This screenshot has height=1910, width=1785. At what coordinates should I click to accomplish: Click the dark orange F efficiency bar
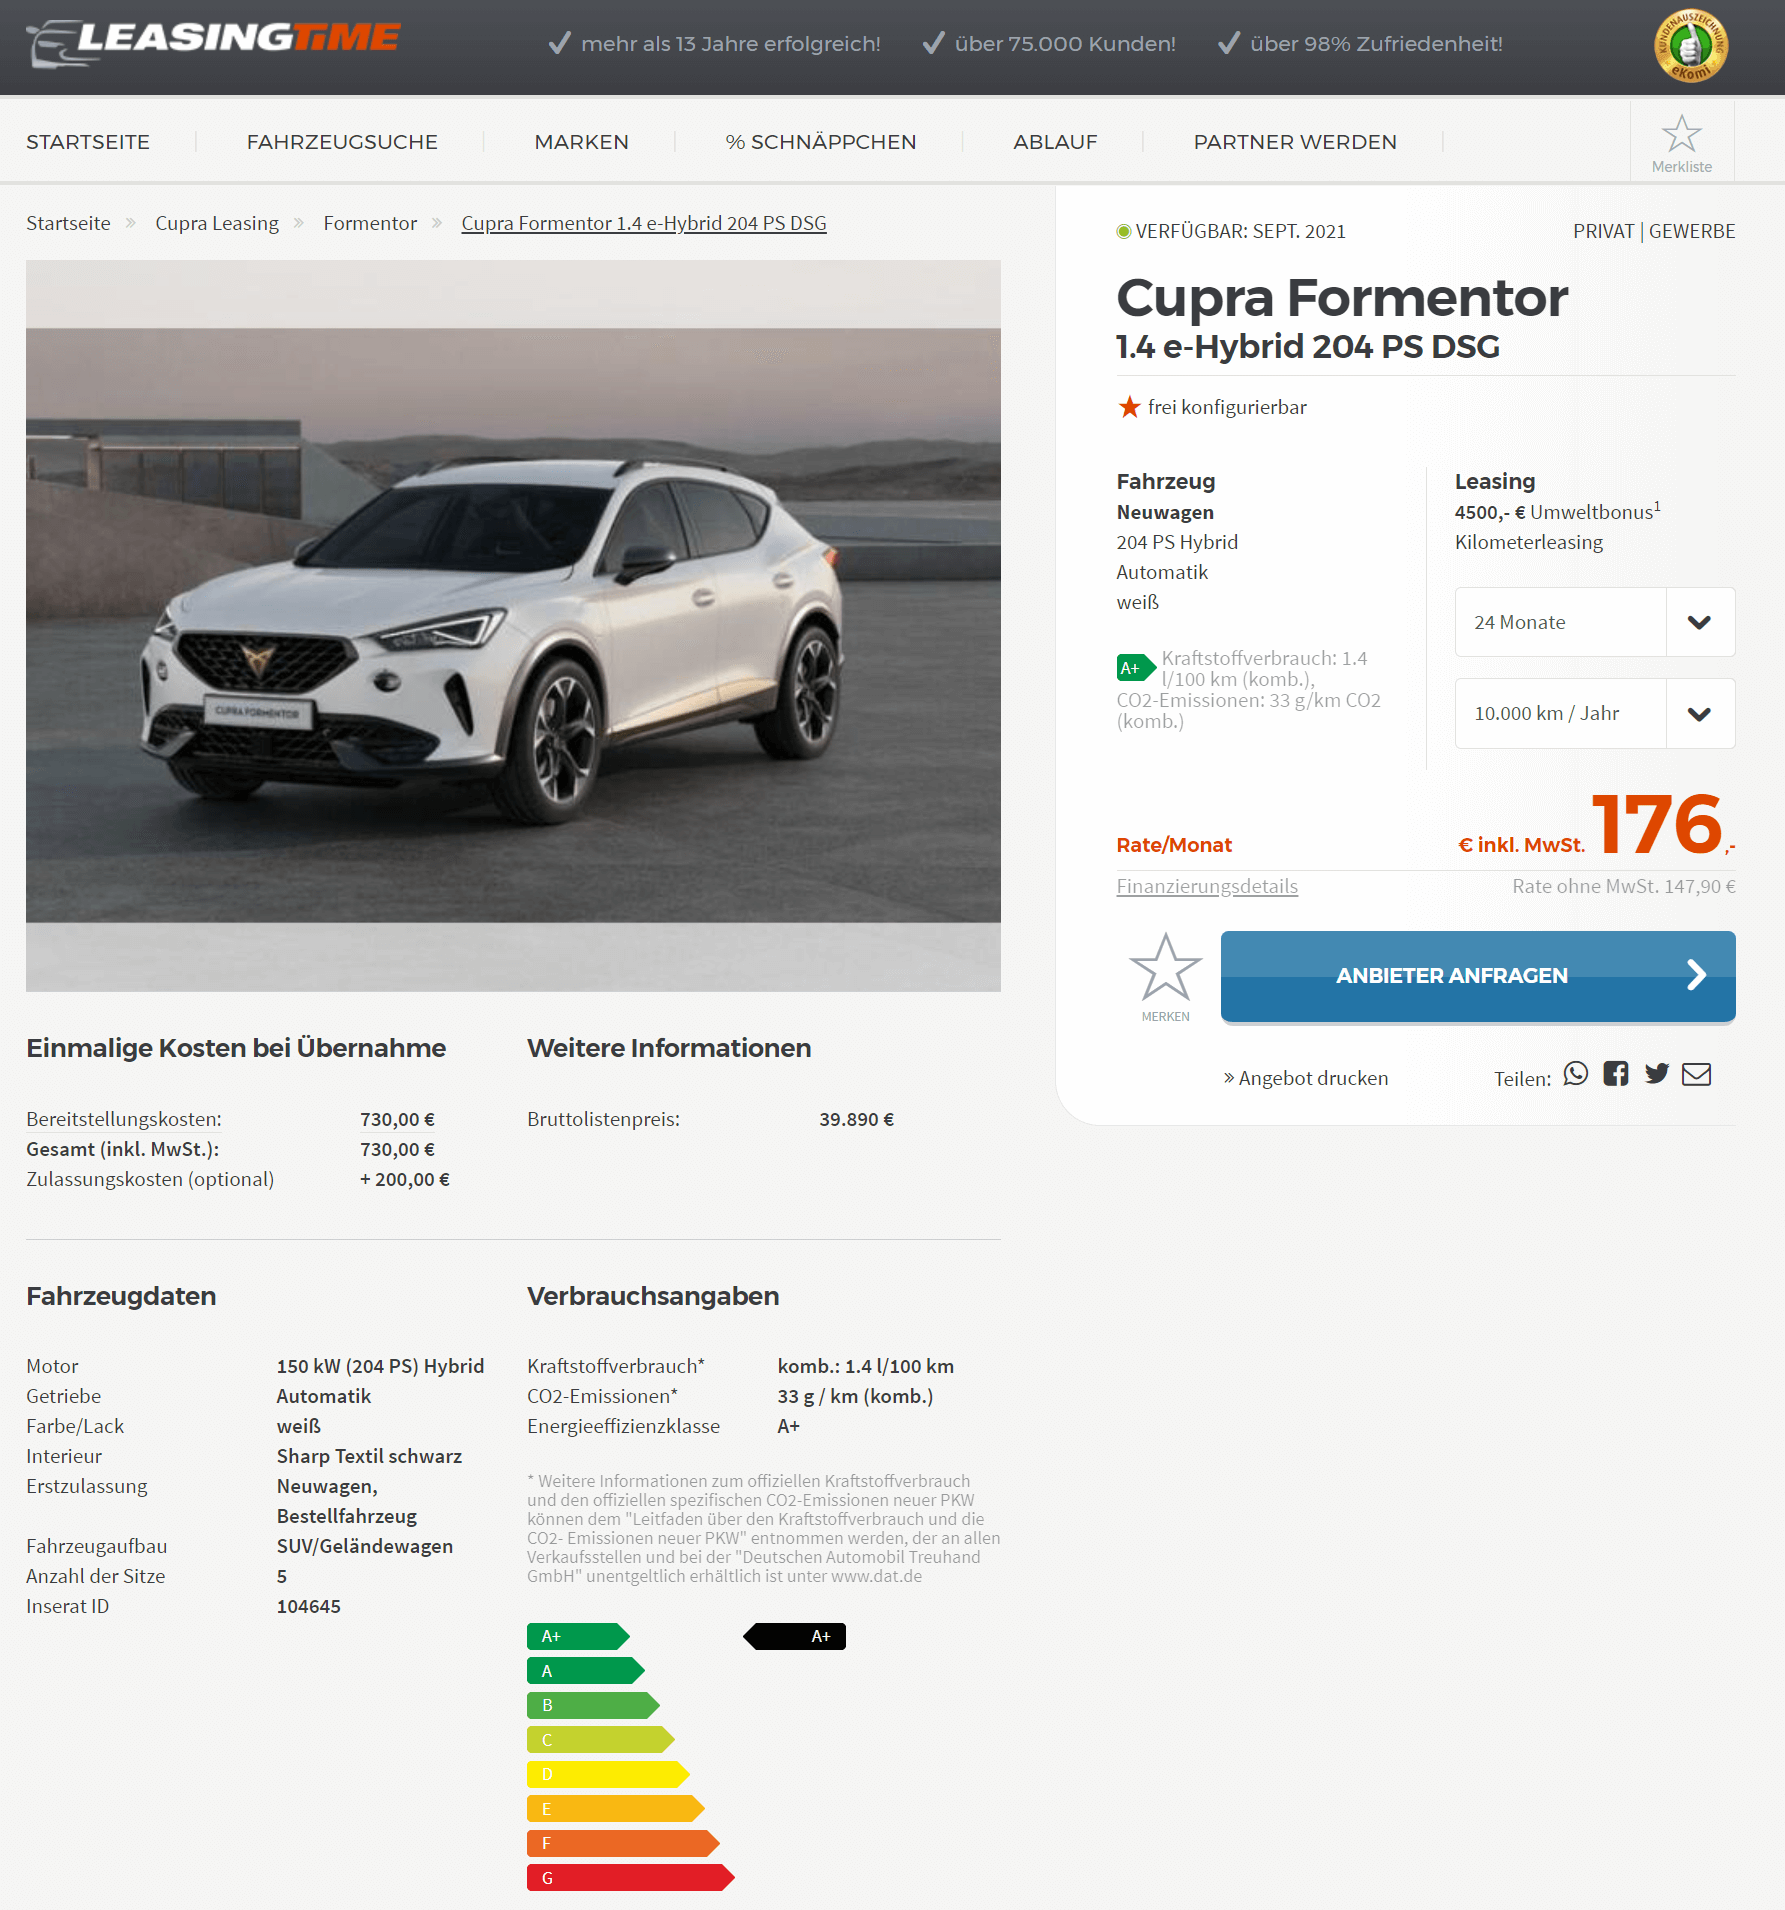pos(623,1843)
